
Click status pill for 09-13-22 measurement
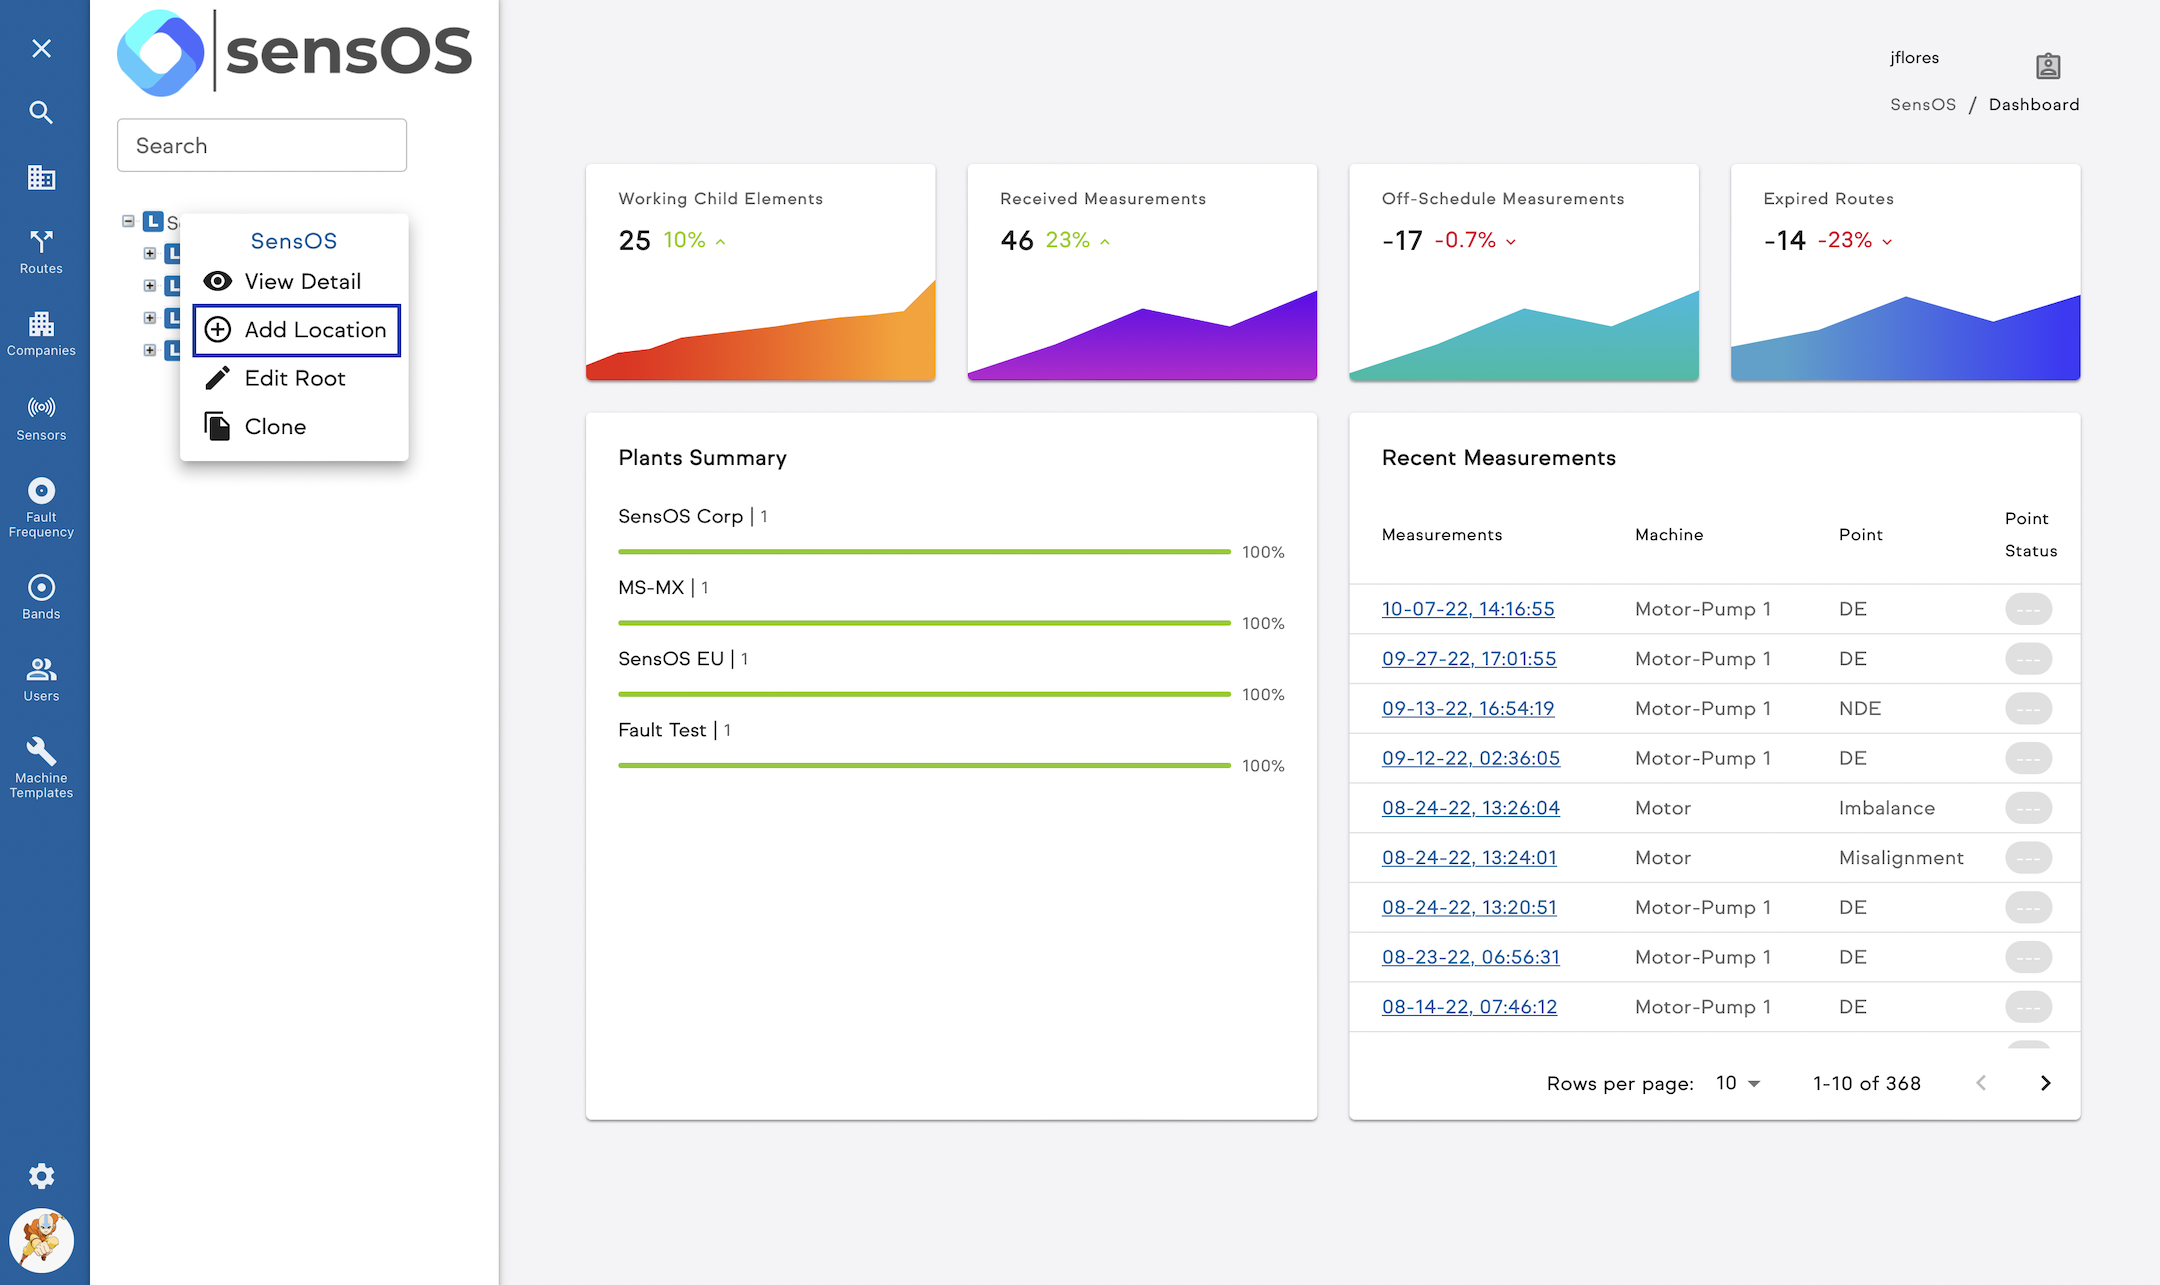point(2028,708)
